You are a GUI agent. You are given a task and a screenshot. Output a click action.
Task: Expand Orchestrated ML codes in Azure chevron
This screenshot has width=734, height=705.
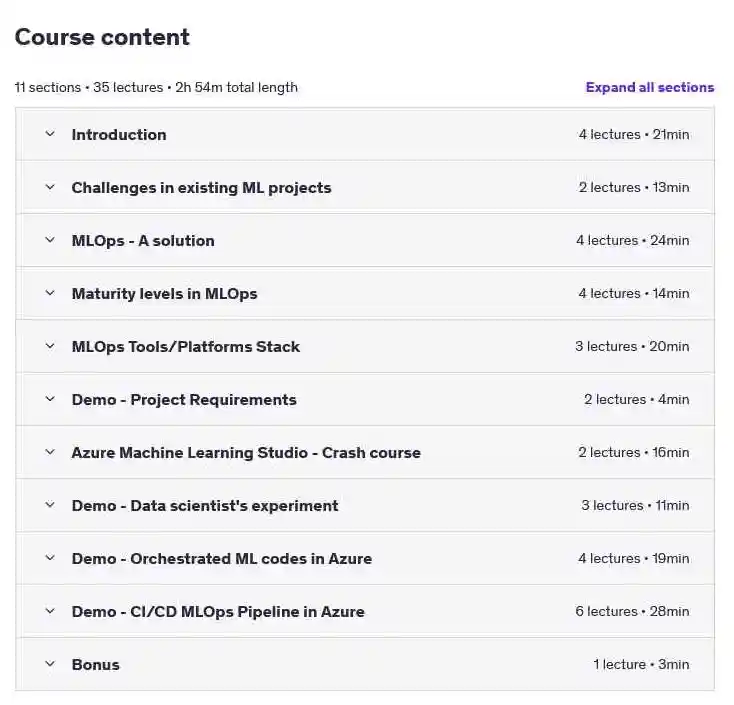point(50,558)
